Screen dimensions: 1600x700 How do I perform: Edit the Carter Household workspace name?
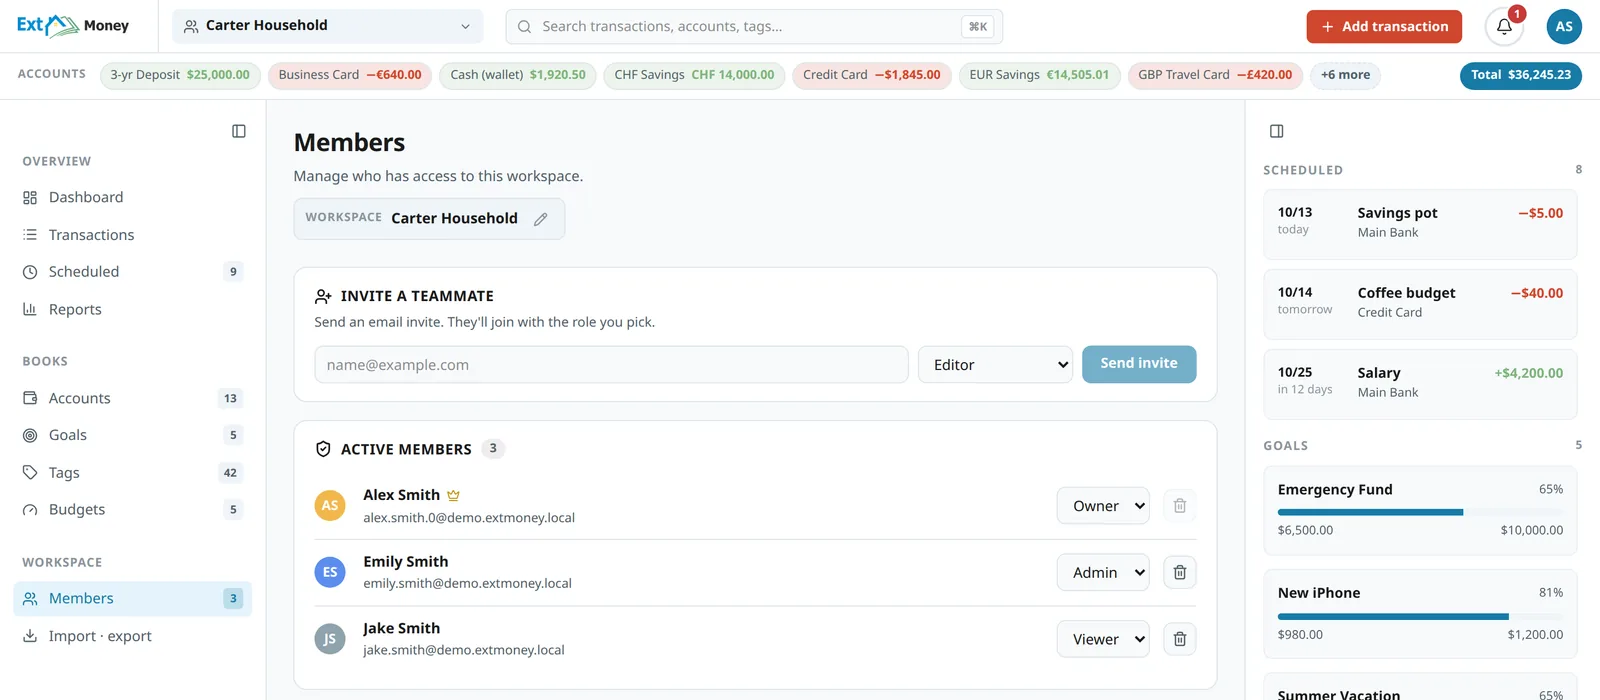point(541,219)
